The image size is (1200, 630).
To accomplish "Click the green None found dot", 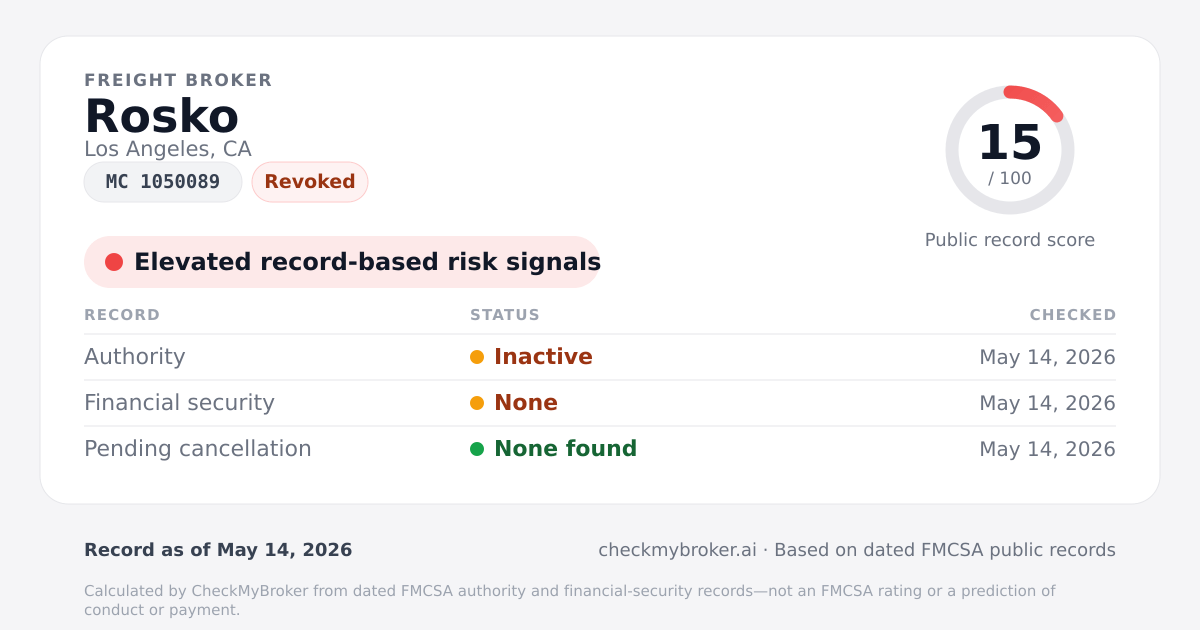I will tap(477, 449).
